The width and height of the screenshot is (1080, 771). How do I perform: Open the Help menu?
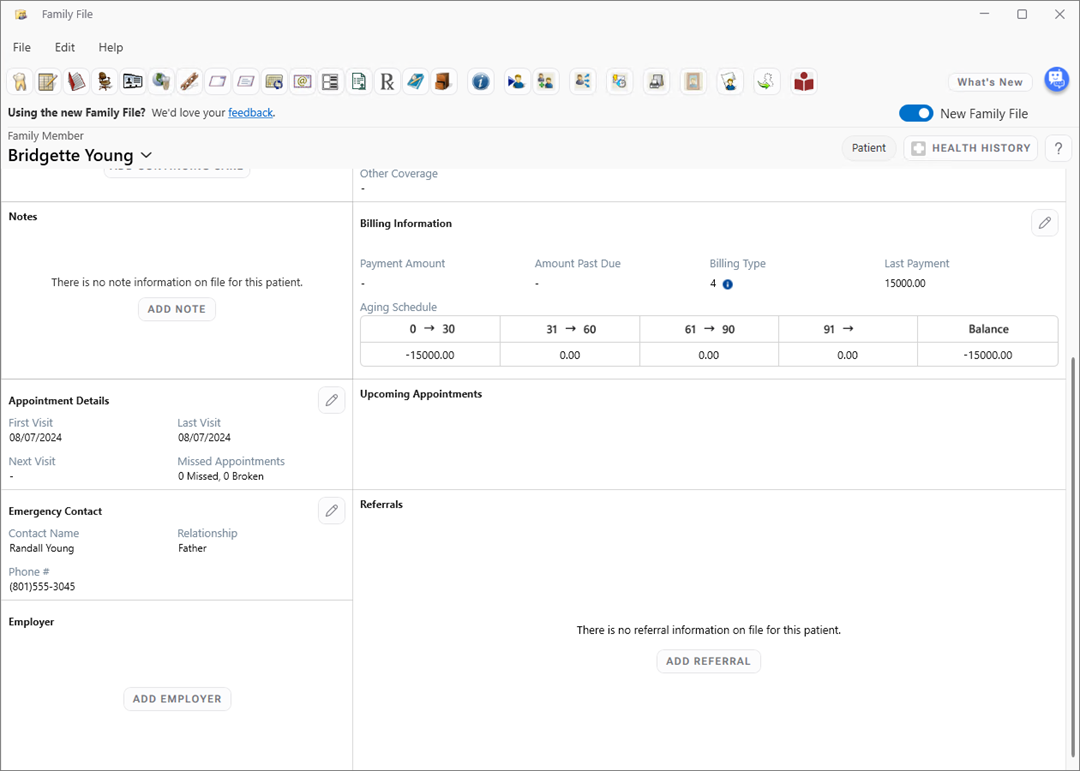tap(111, 47)
